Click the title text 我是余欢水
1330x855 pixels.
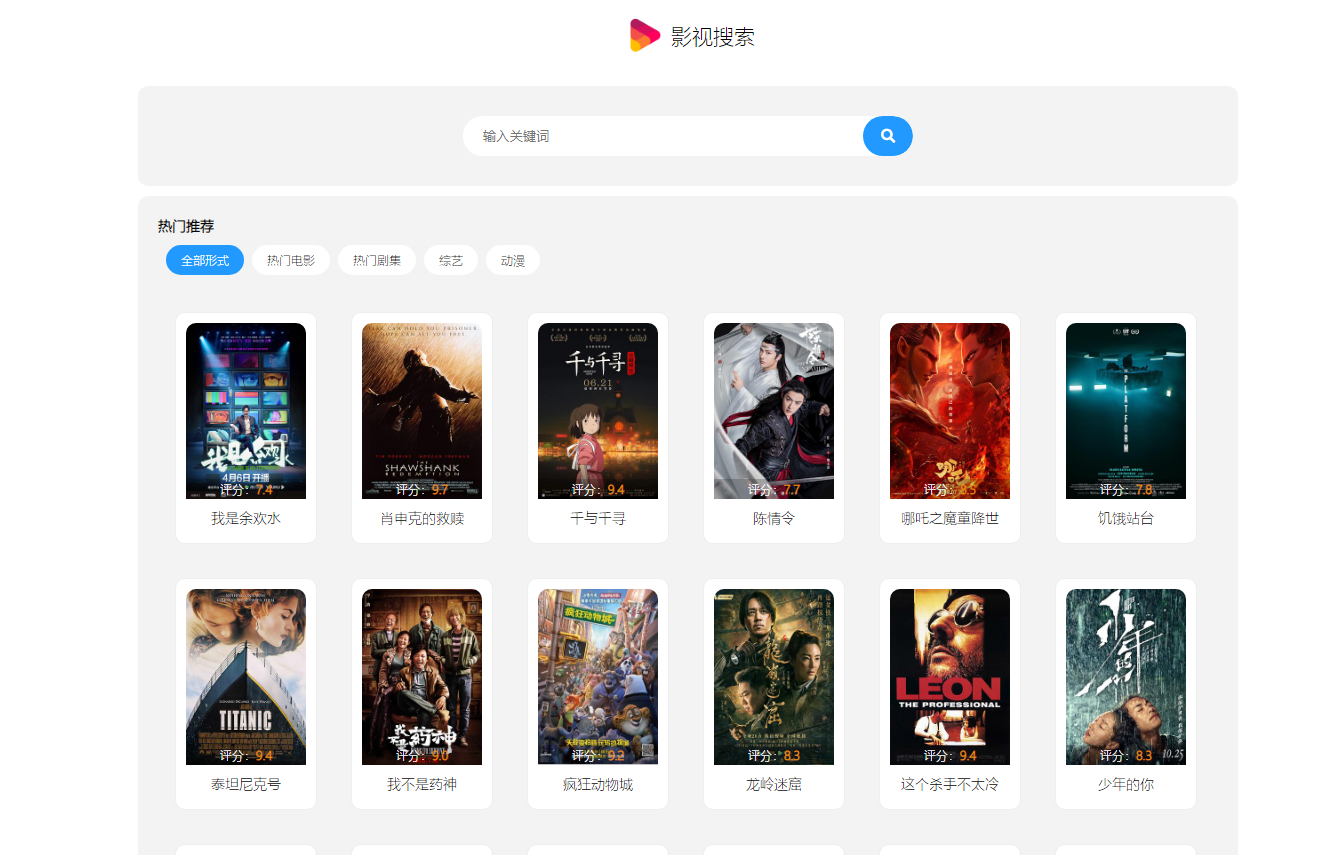point(246,519)
